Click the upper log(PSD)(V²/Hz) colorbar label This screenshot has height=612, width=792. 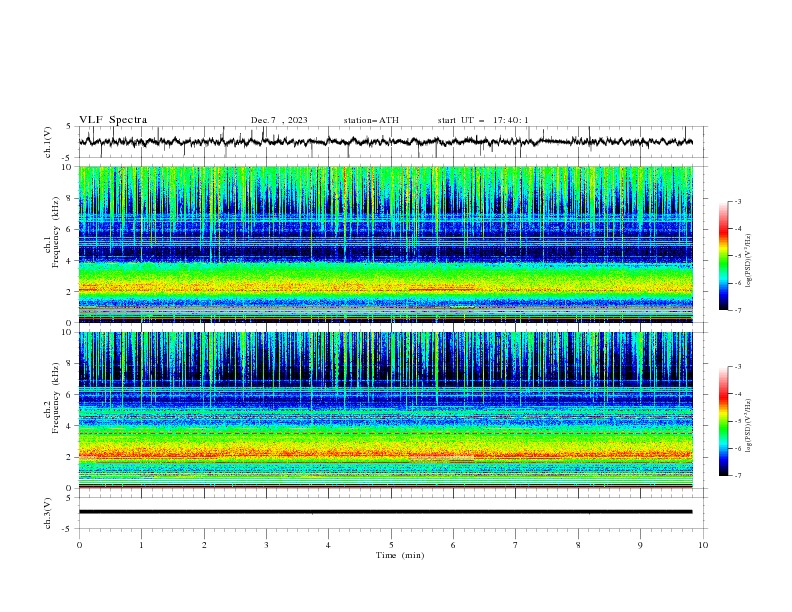[x=749, y=261]
